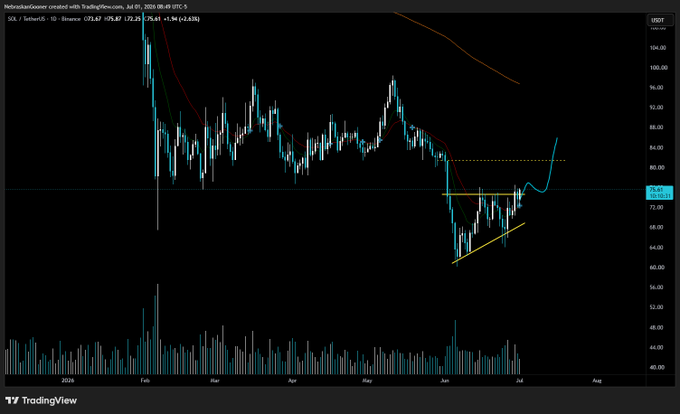Click the close value C75.61
The height and width of the screenshot is (414, 680).
pos(152,19)
